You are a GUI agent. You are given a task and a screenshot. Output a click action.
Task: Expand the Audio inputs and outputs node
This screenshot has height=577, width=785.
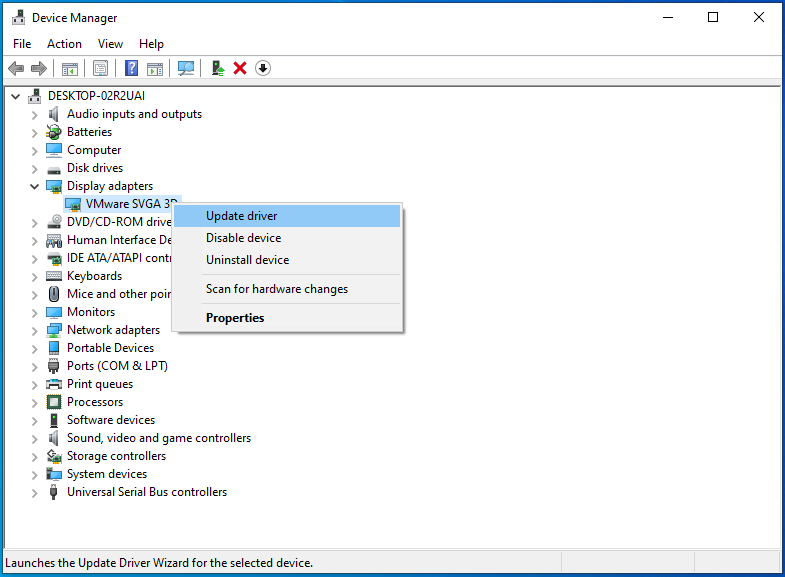click(x=35, y=114)
